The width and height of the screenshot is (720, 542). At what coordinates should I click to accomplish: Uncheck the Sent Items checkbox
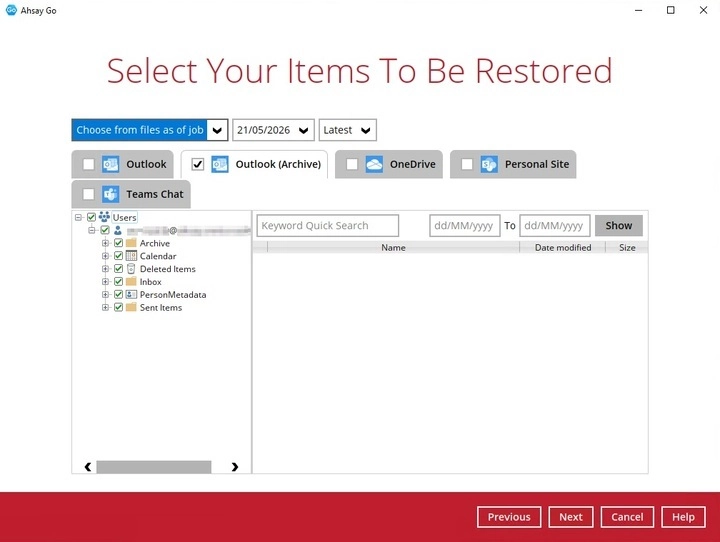[x=118, y=307]
